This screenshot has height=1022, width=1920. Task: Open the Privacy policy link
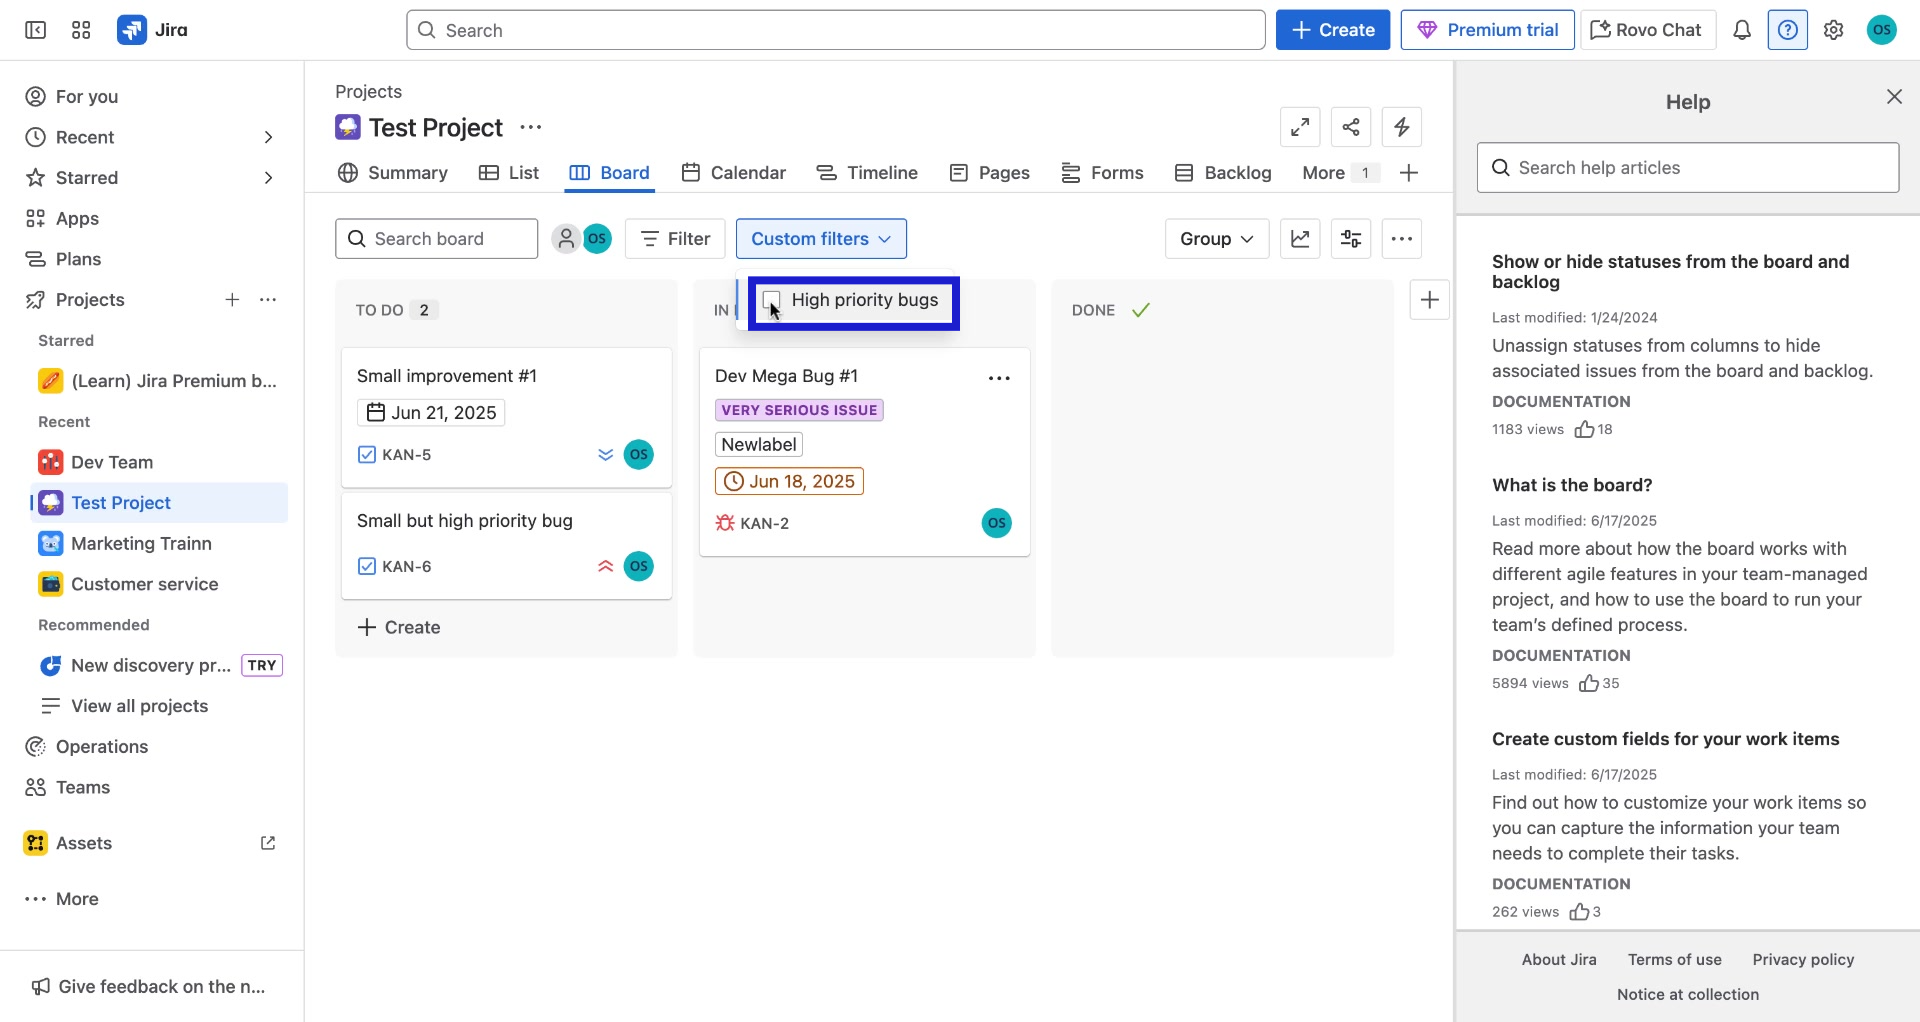[1802, 959]
